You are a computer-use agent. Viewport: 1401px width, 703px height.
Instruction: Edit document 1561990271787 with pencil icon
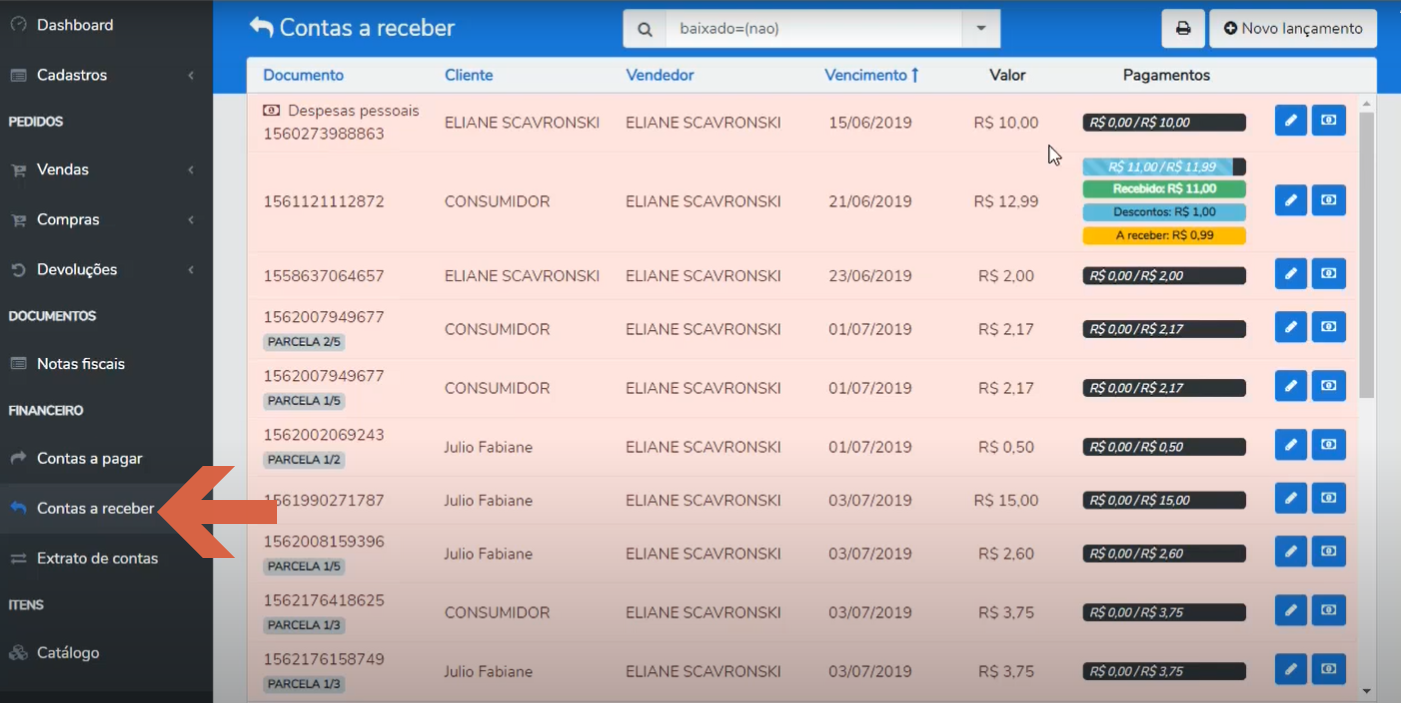pyautogui.click(x=1291, y=498)
